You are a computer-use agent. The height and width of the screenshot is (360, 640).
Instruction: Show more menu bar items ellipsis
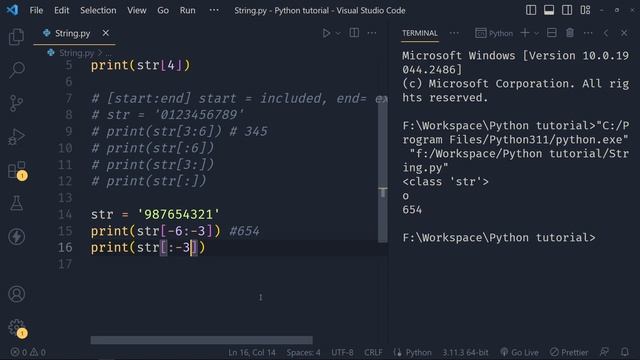pos(214,10)
